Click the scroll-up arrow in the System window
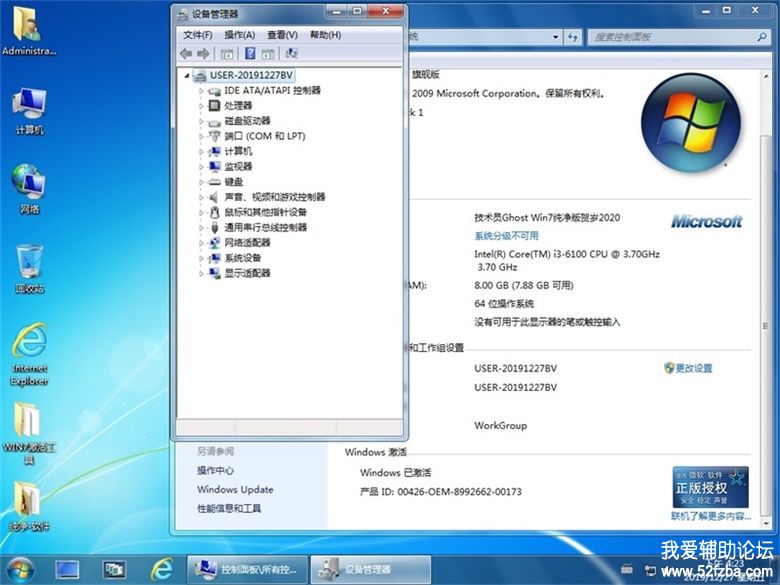 click(x=765, y=76)
